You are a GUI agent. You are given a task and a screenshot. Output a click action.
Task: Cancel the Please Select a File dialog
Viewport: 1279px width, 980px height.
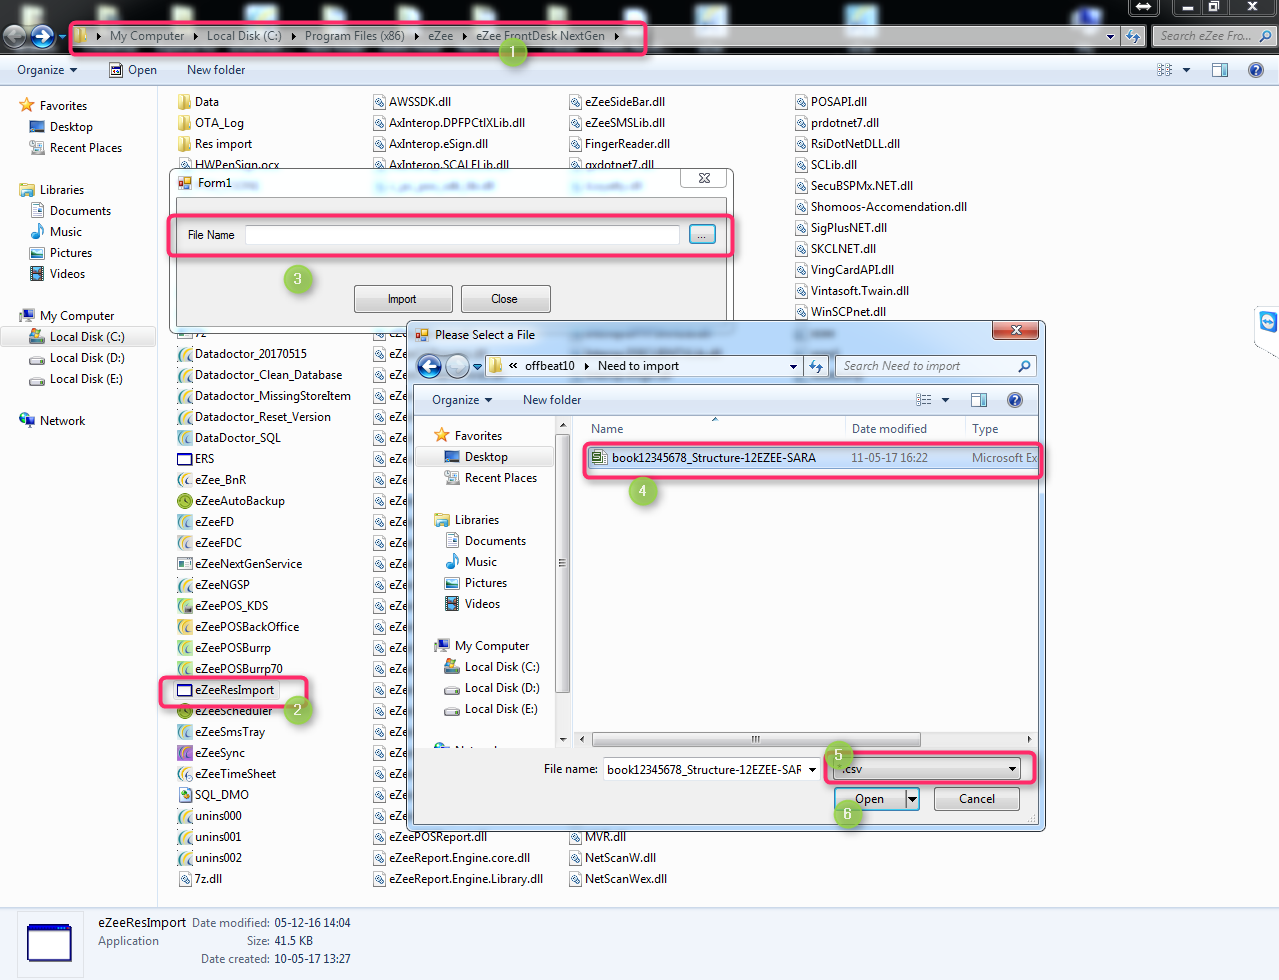coord(976,799)
